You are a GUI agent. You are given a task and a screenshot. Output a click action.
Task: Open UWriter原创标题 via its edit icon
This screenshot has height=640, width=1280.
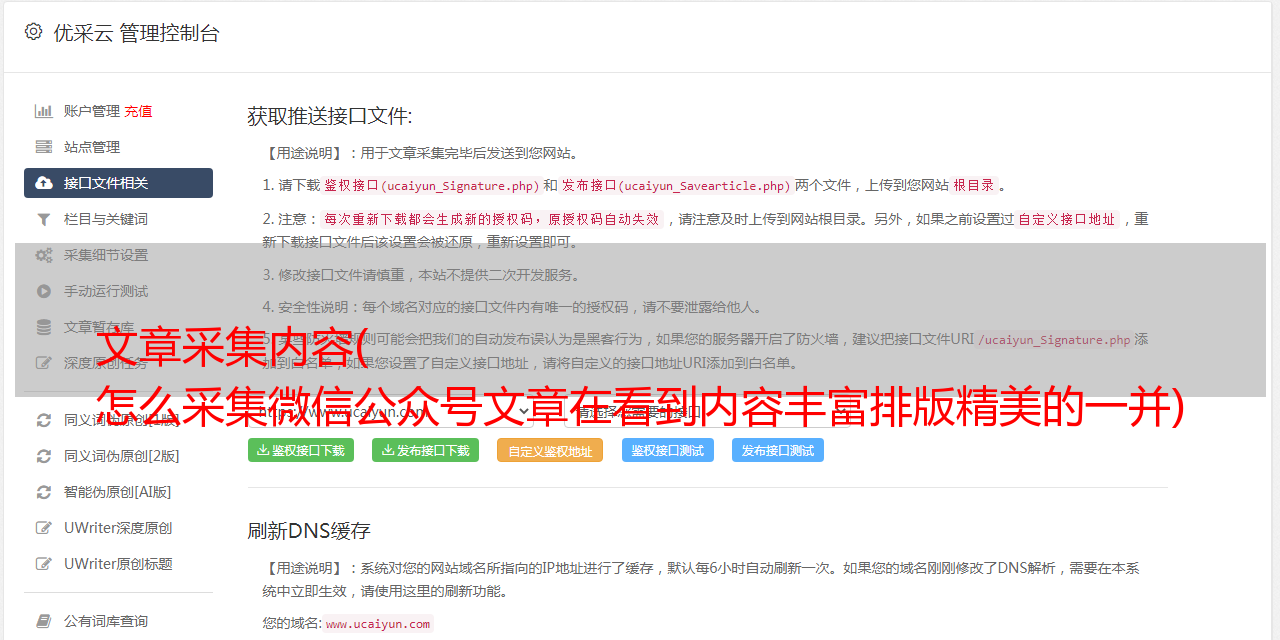pos(44,564)
